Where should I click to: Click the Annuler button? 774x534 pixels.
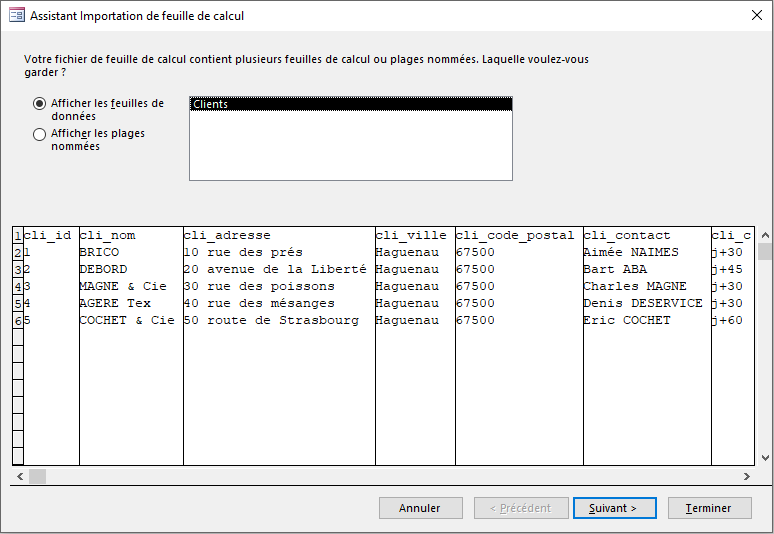pyautogui.click(x=420, y=508)
